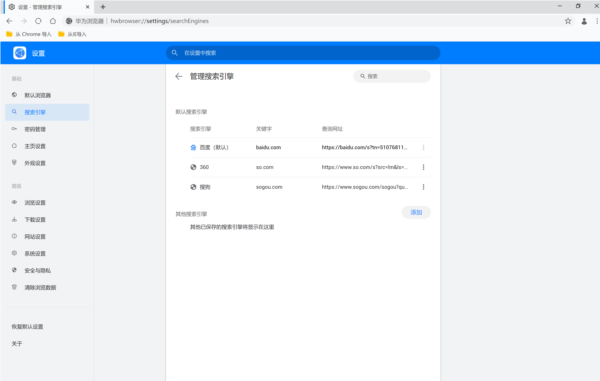Click the globe icon beside 搜狗
This screenshot has width=600, height=381.
pos(193,187)
